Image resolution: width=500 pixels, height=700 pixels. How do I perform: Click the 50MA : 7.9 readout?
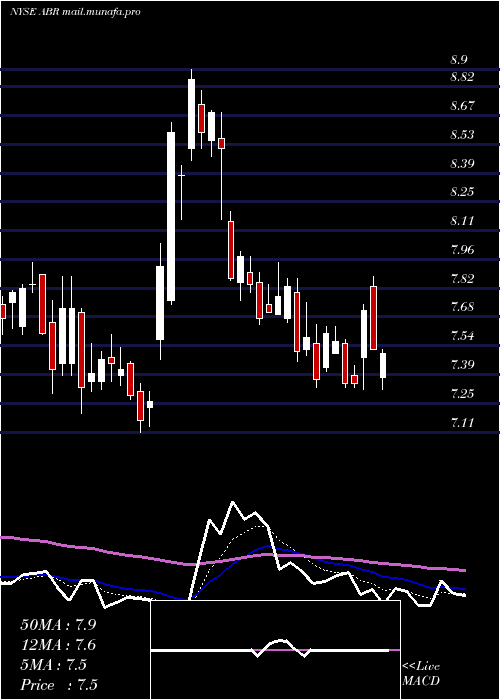58,625
